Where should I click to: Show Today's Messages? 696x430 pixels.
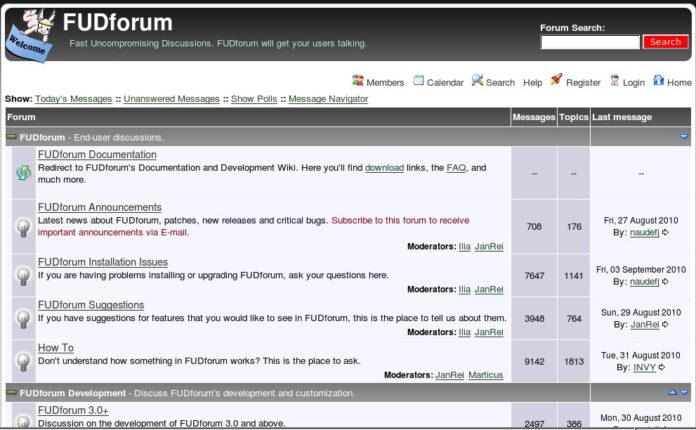(73, 99)
